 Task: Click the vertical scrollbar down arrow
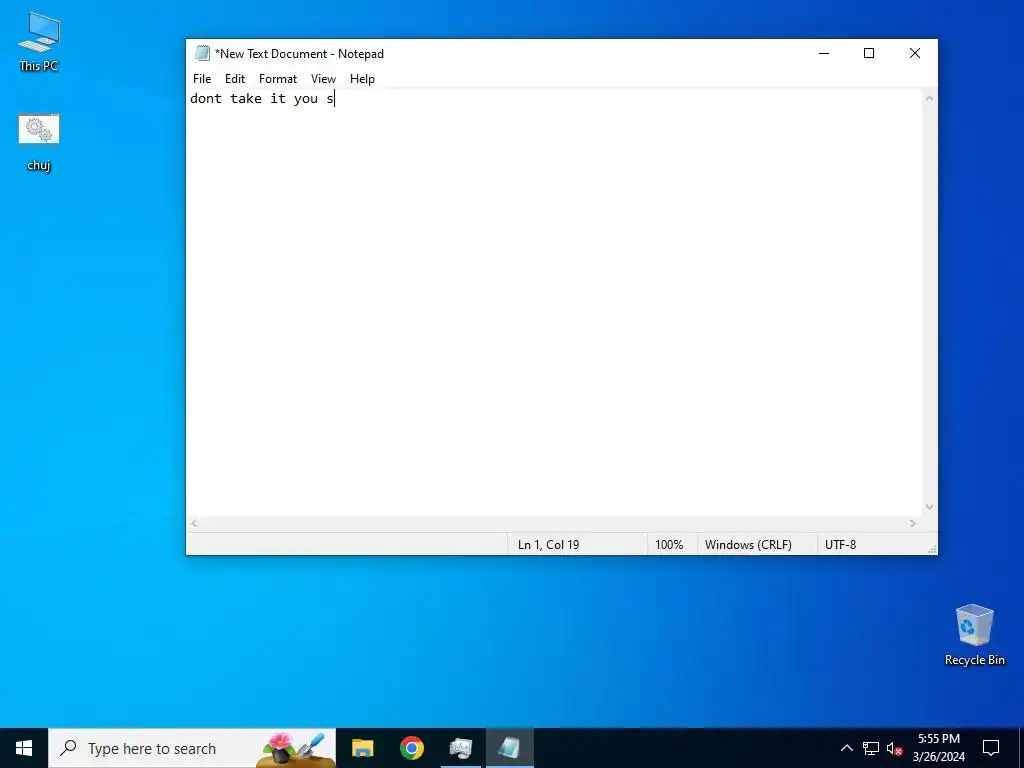point(929,507)
